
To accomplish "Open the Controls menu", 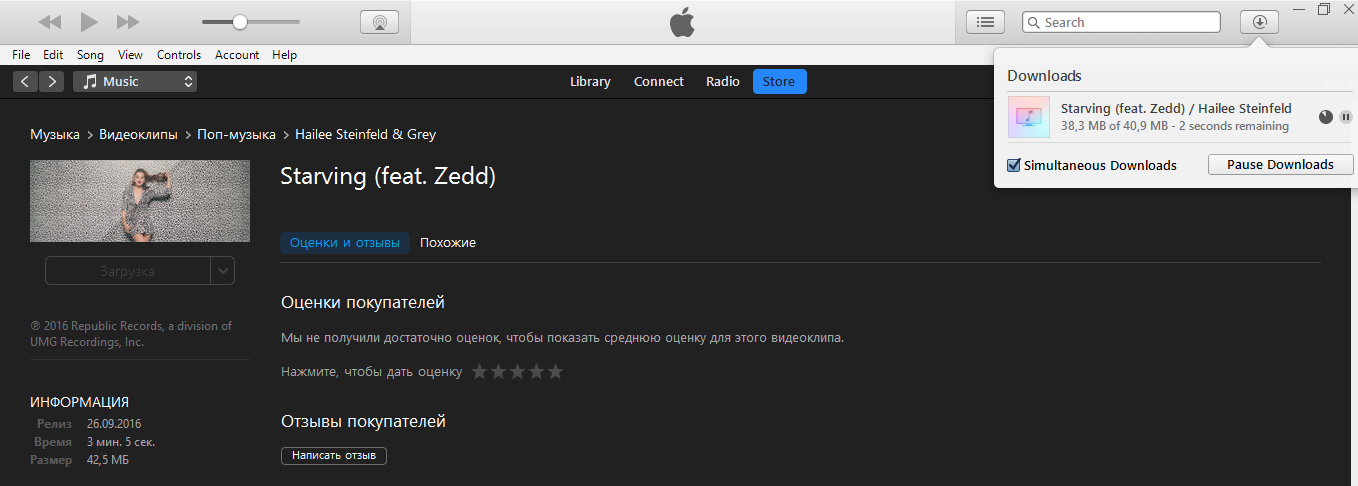I will (179, 55).
